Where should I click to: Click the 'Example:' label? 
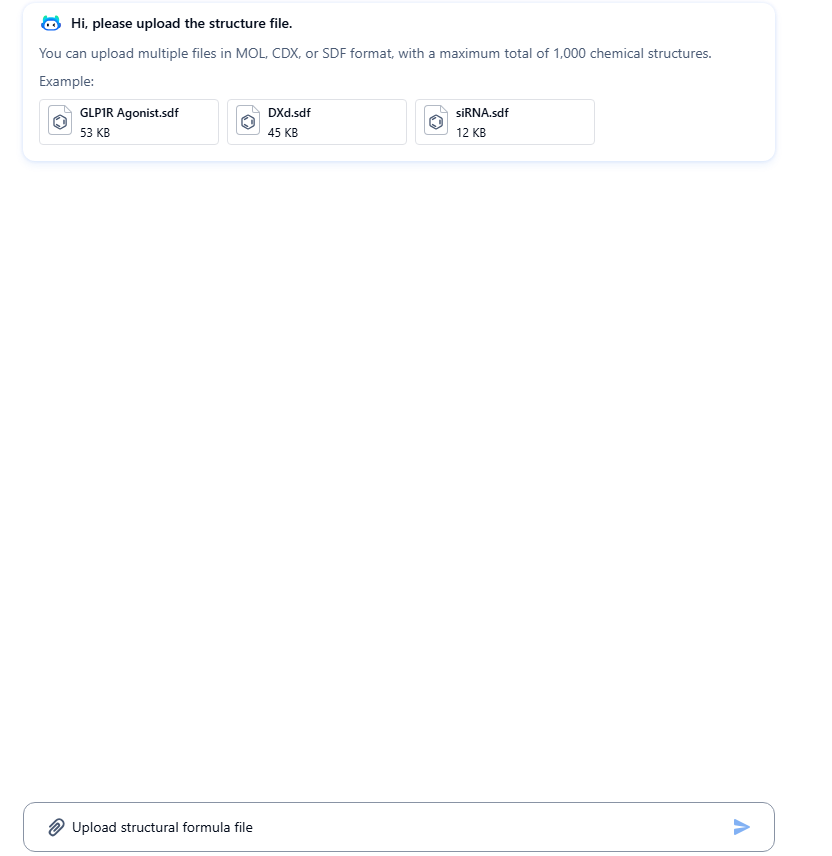pos(66,81)
